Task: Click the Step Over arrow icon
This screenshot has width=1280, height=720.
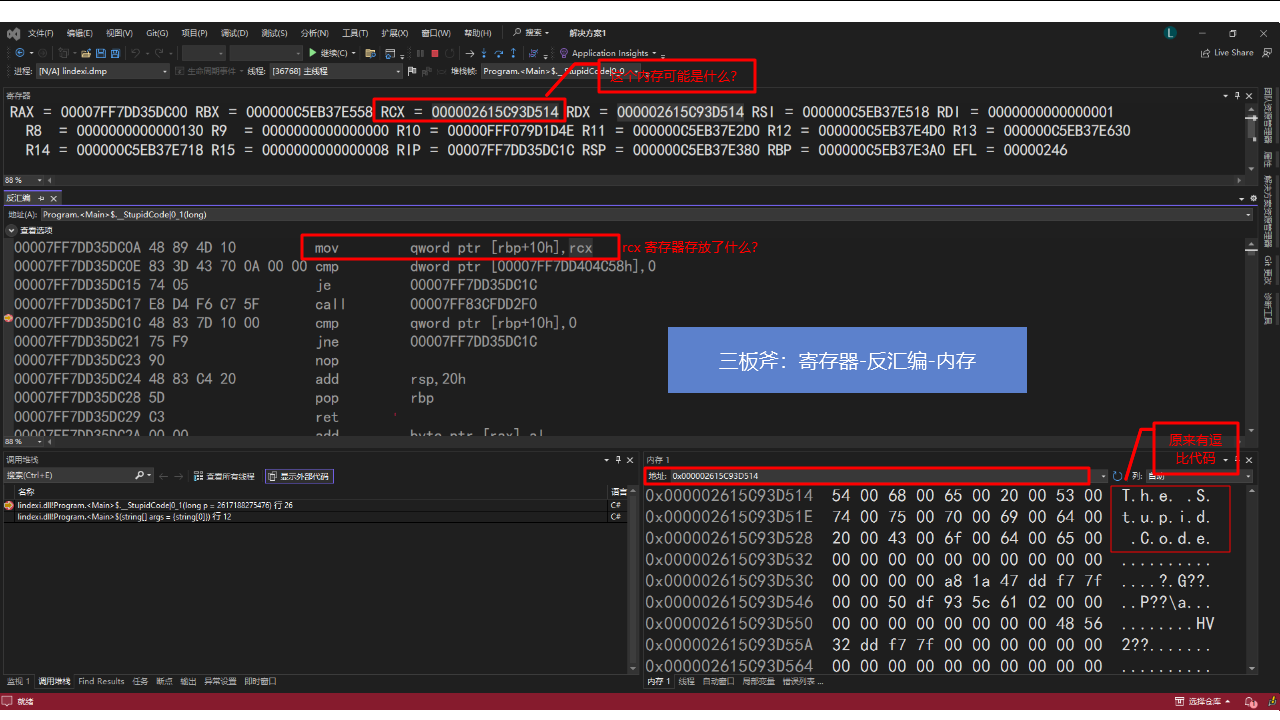Action: click(499, 53)
